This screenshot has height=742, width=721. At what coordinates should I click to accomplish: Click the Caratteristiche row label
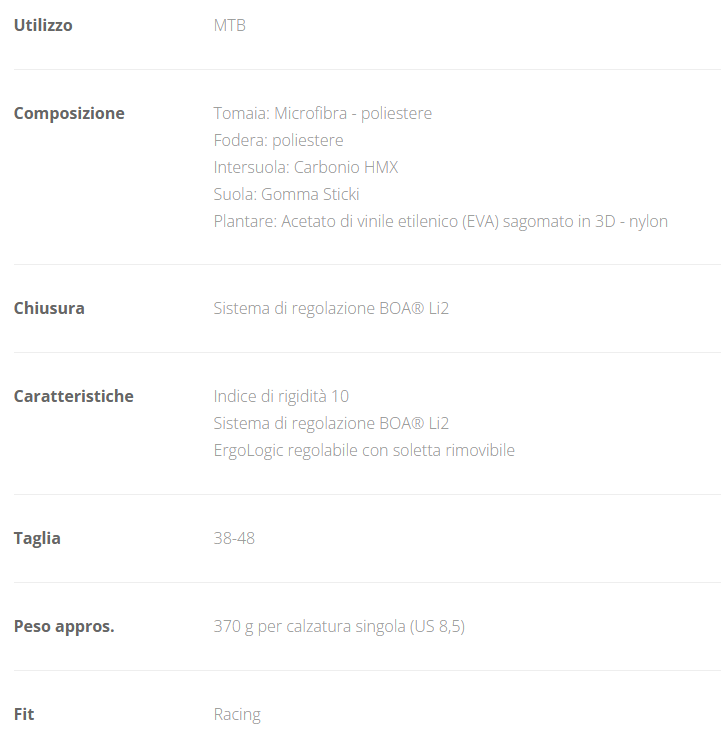pyautogui.click(x=73, y=396)
